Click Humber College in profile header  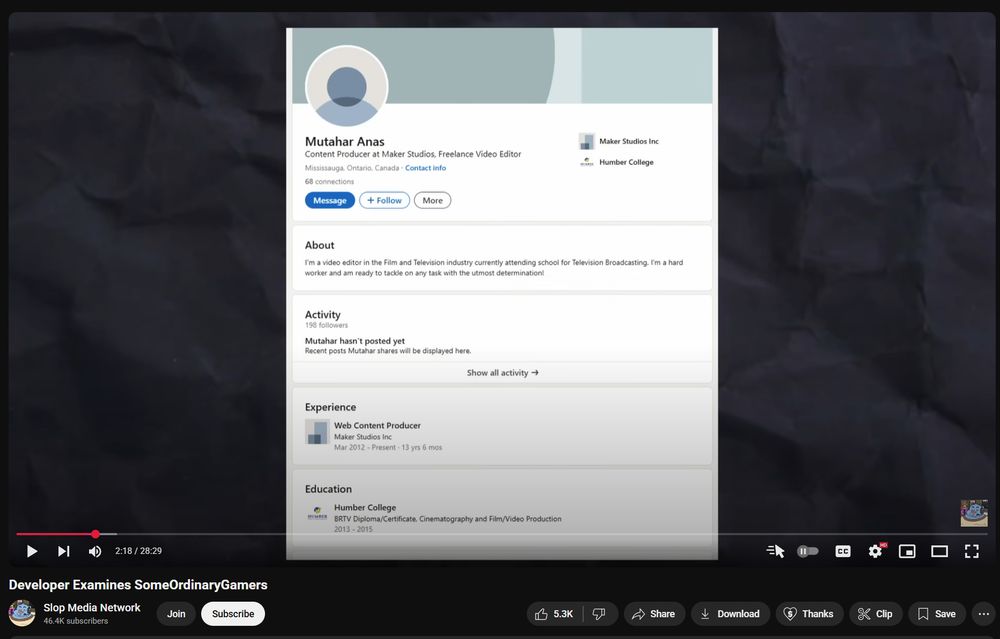coord(626,163)
